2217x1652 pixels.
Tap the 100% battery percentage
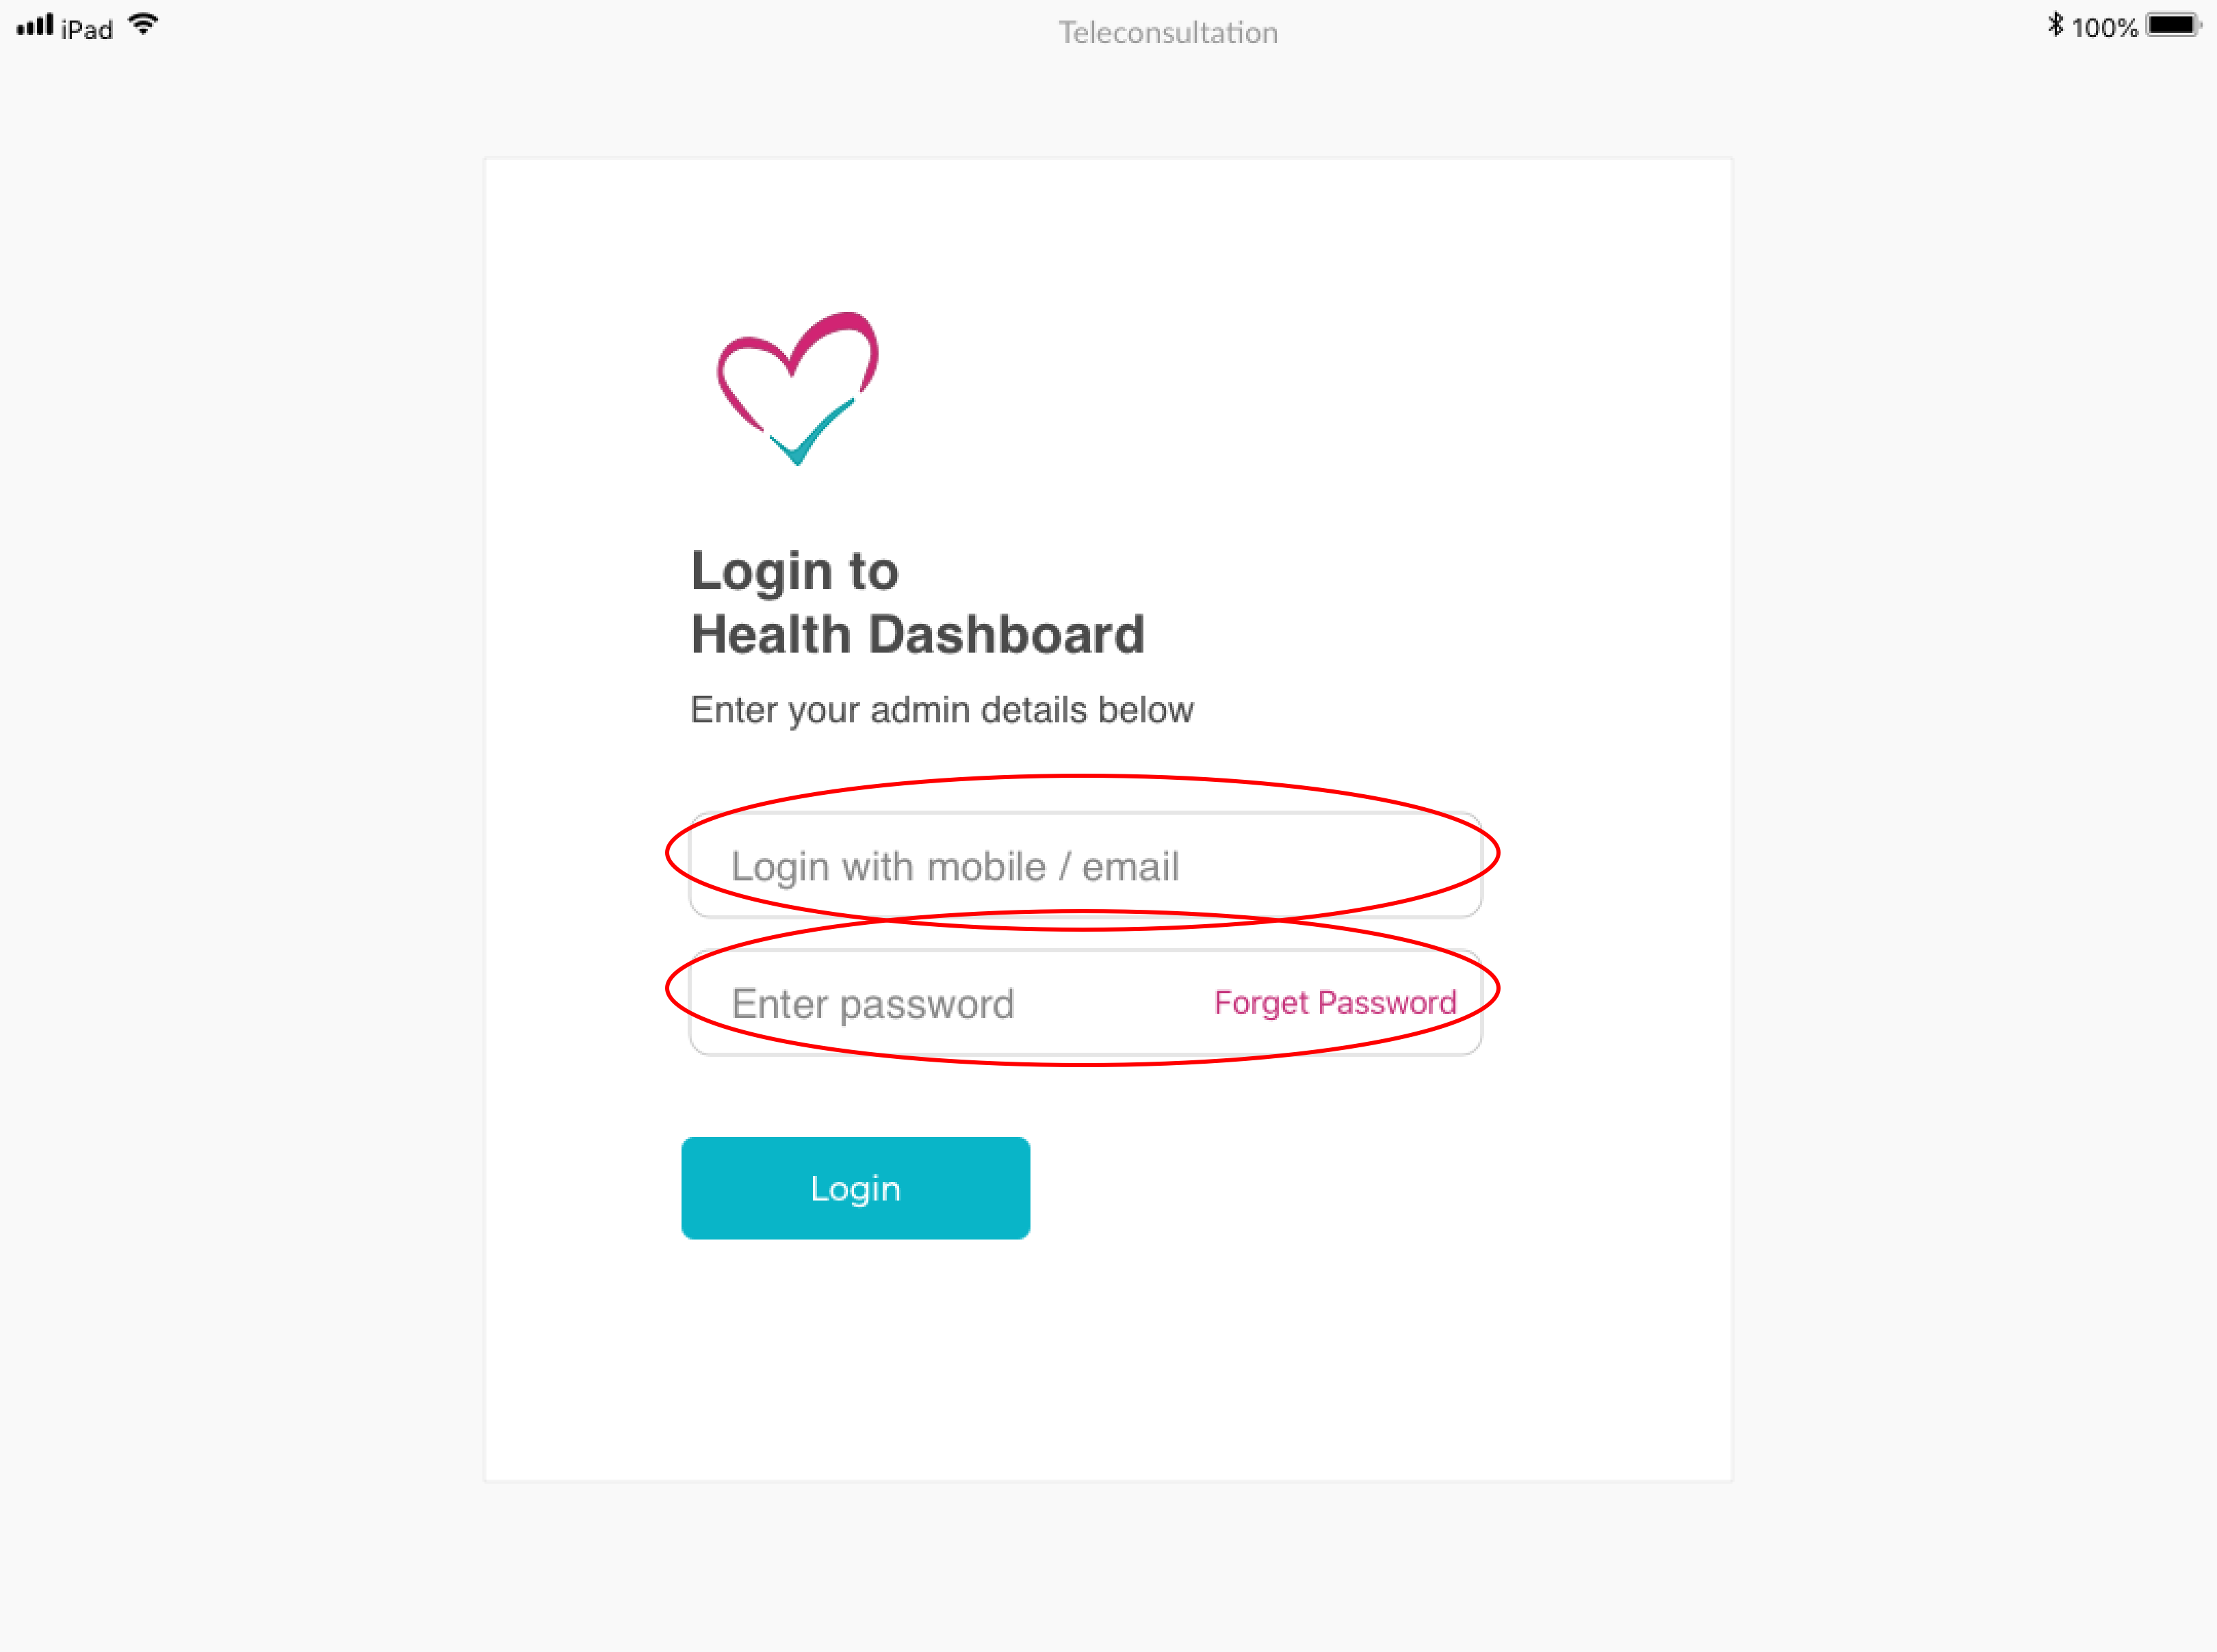tap(2104, 28)
